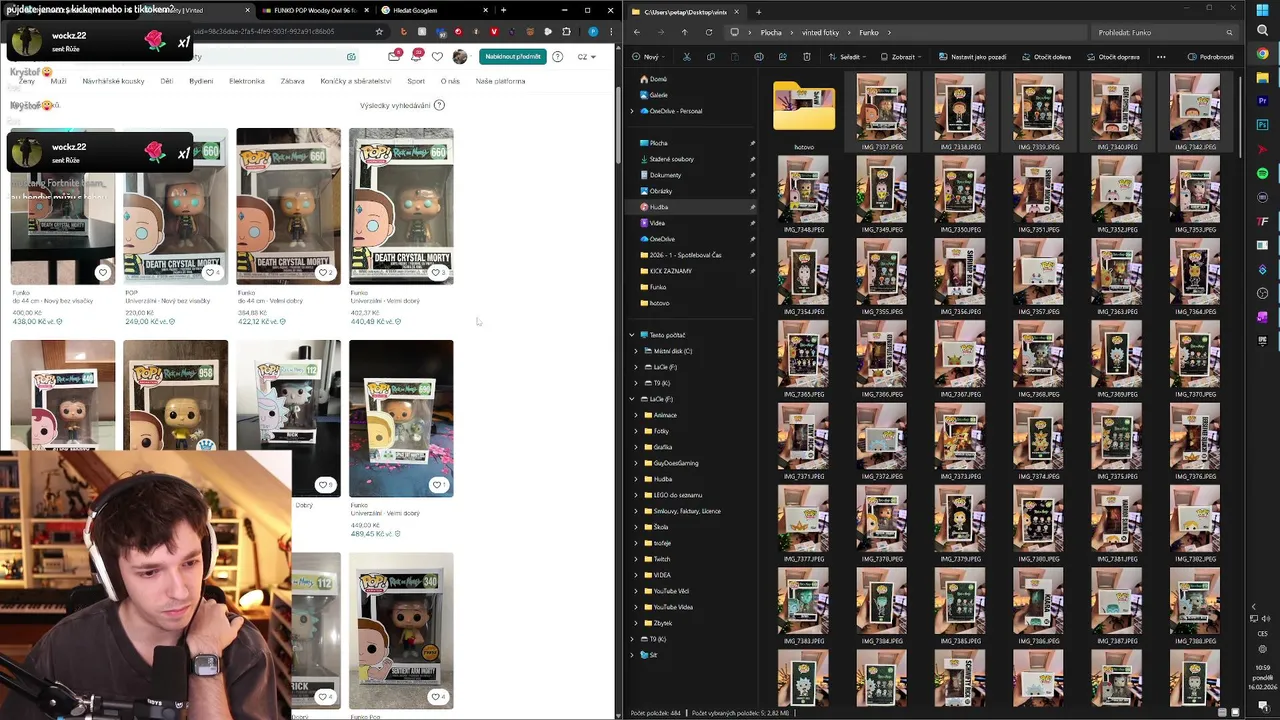Image resolution: width=1280 pixels, height=720 pixels.
Task: Expand the OneDrive - Personal node
Action: point(632,111)
